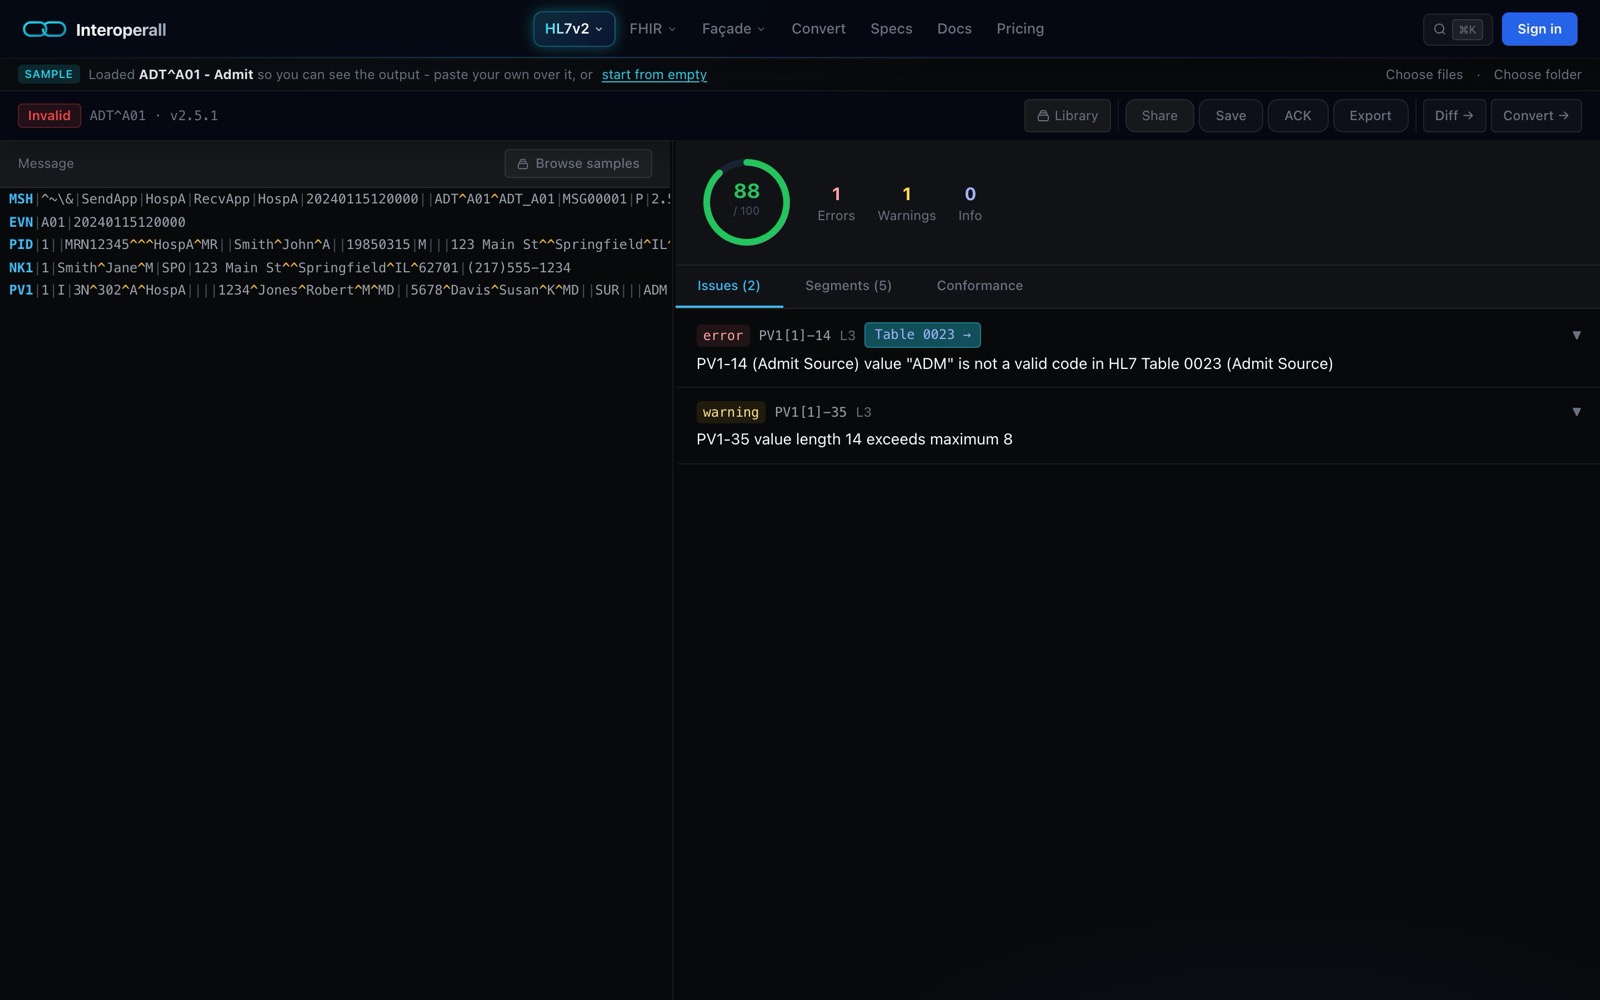Click the PV1[1]-35 location label
Viewport: 1600px width, 1000px height.
click(810, 412)
